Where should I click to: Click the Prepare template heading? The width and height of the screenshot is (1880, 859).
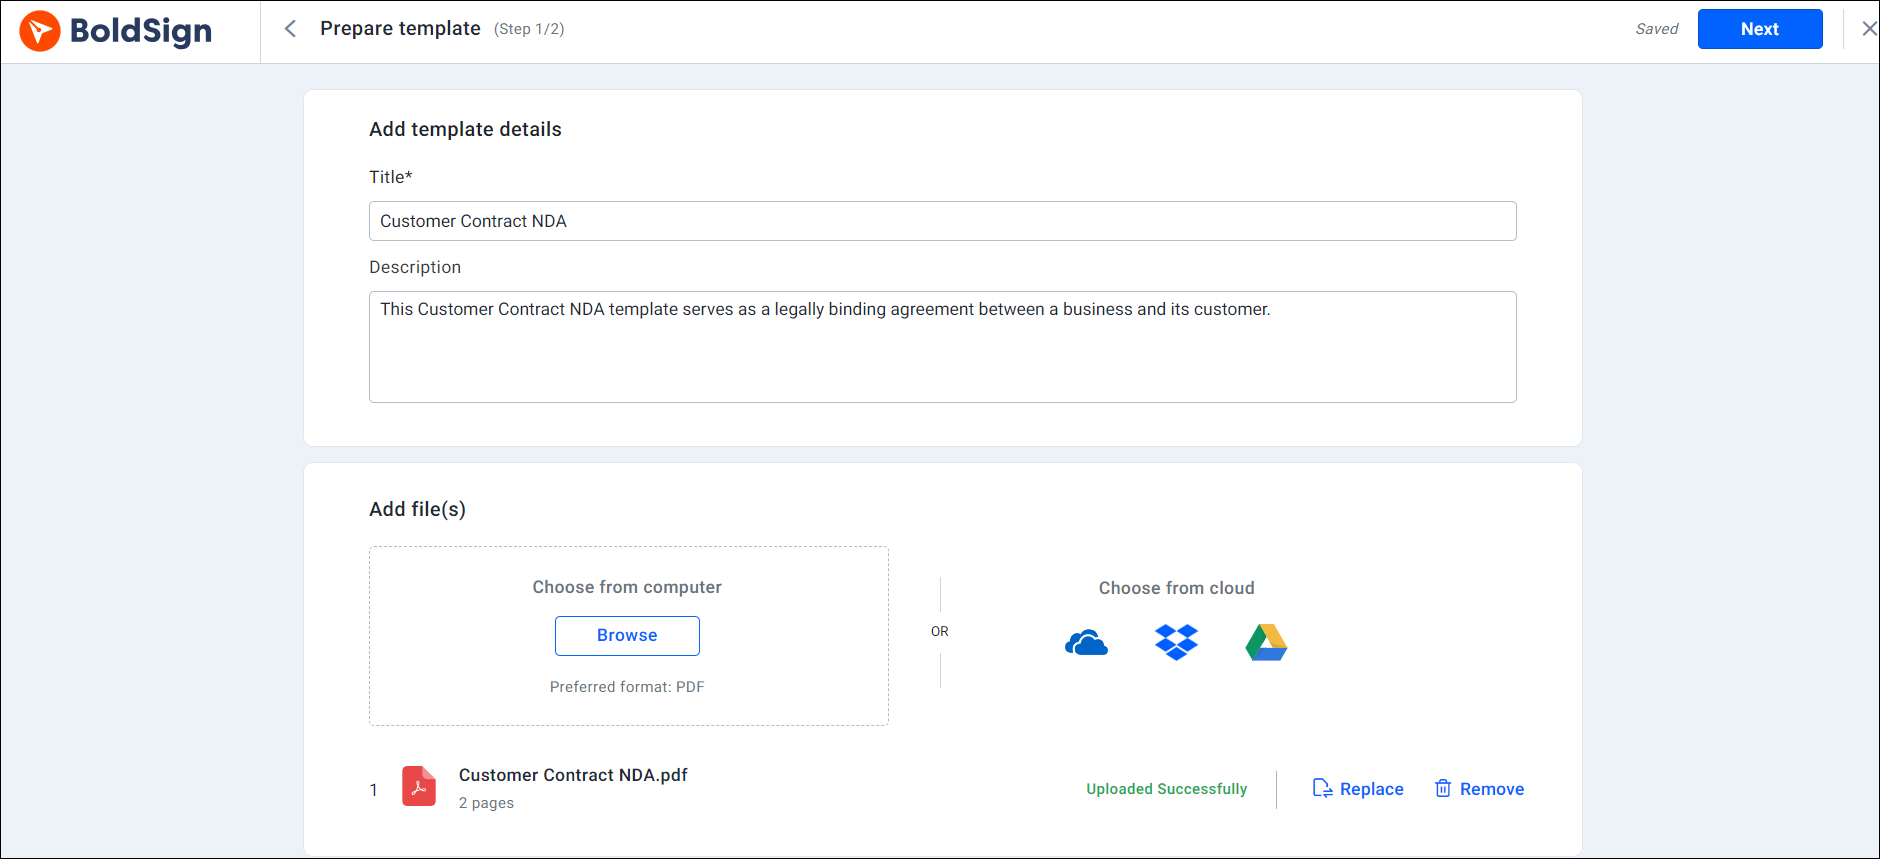coord(400,29)
